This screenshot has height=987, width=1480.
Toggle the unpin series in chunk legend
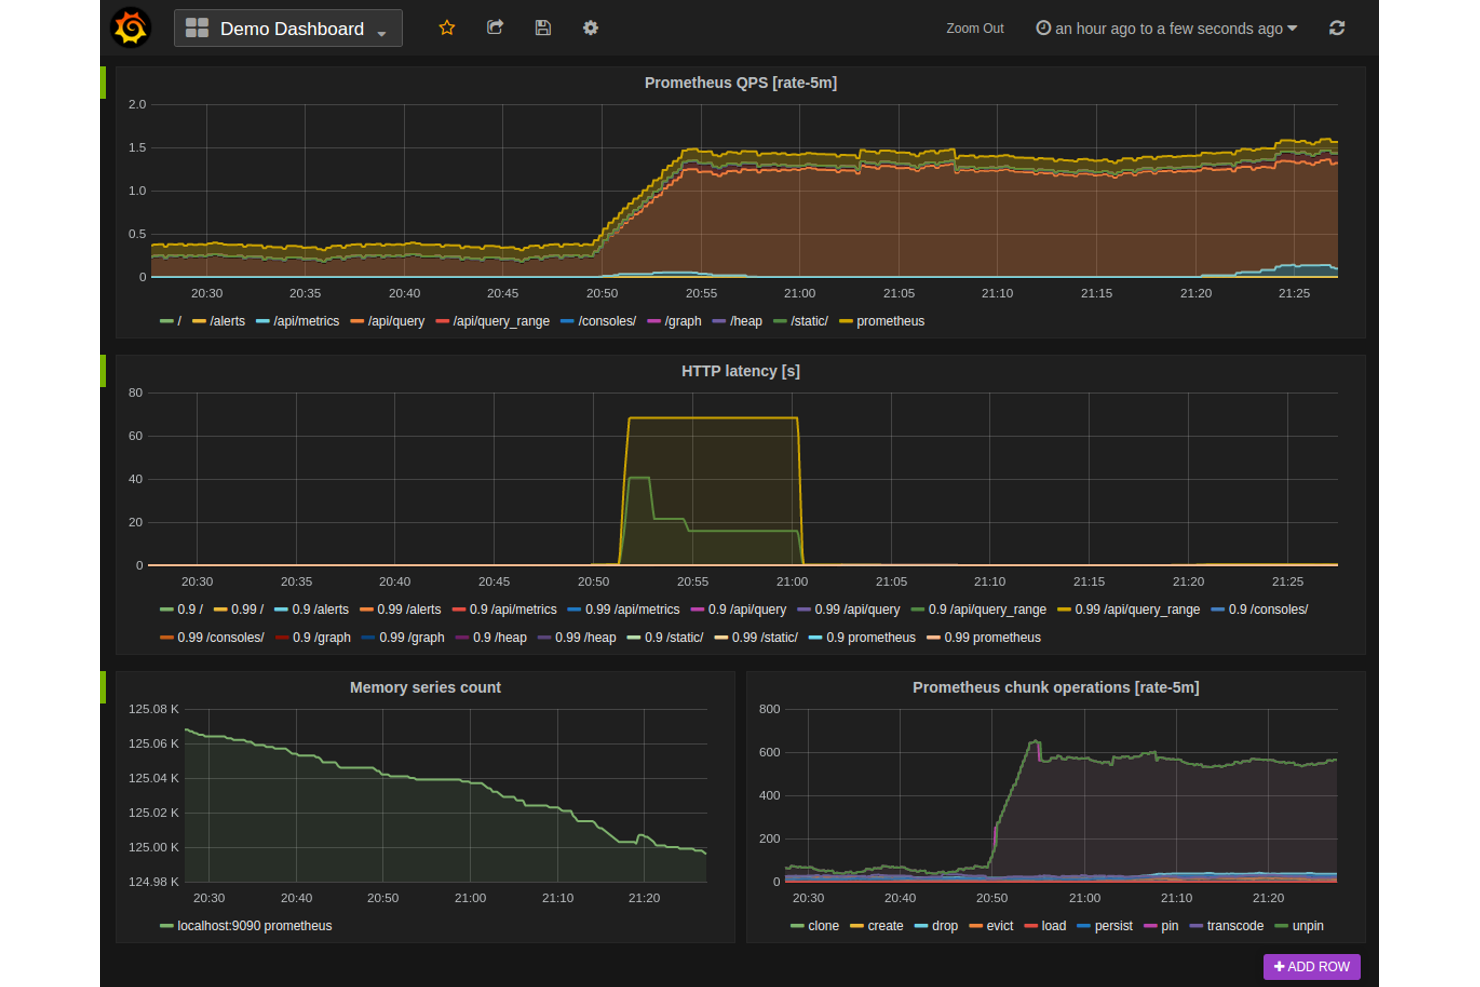[1308, 926]
